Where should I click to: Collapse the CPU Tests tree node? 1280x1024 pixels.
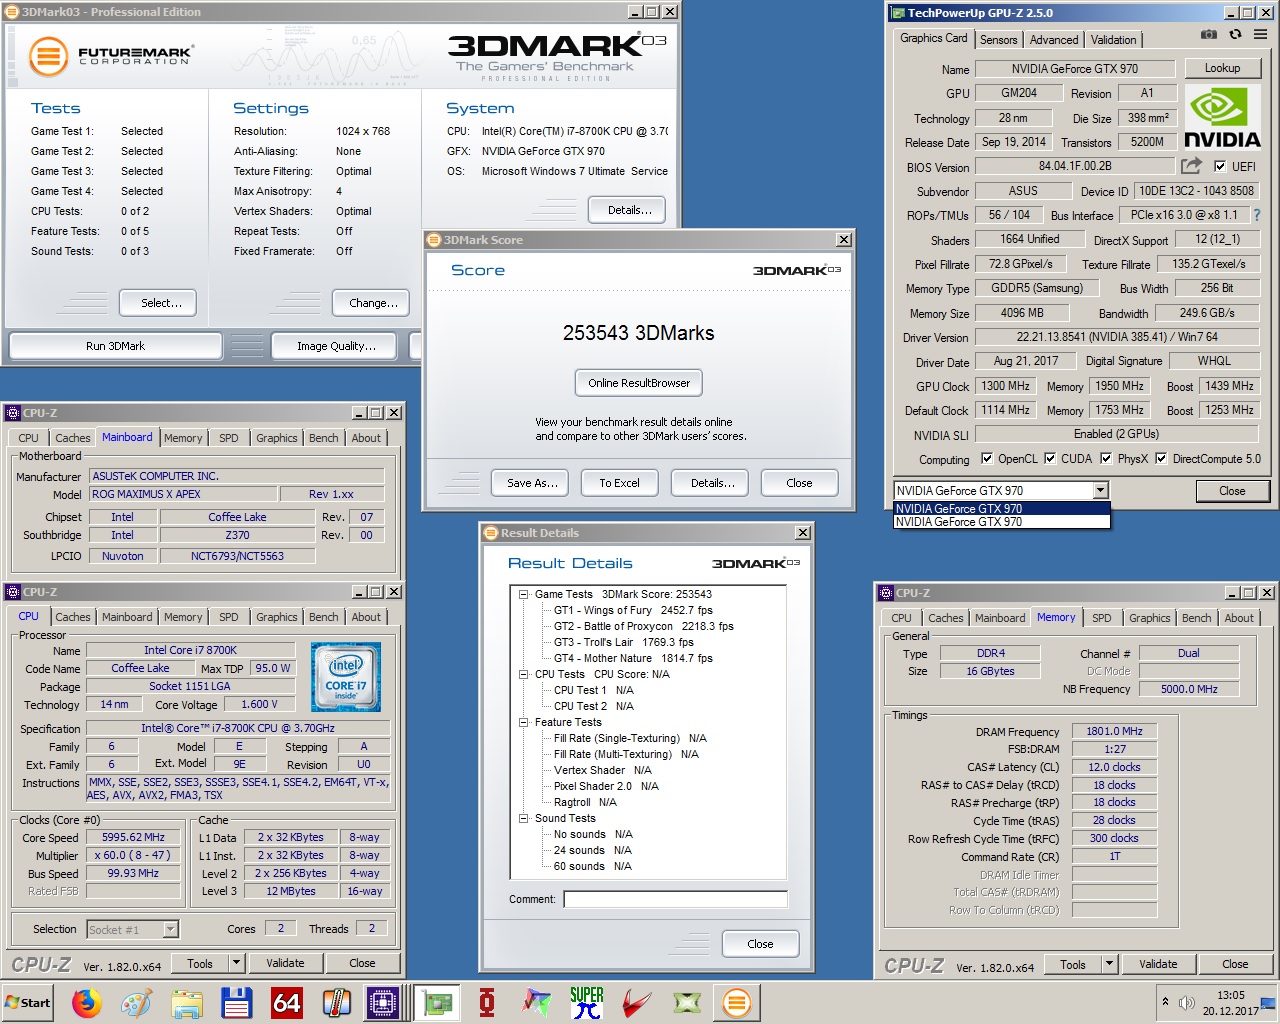[x=523, y=674]
